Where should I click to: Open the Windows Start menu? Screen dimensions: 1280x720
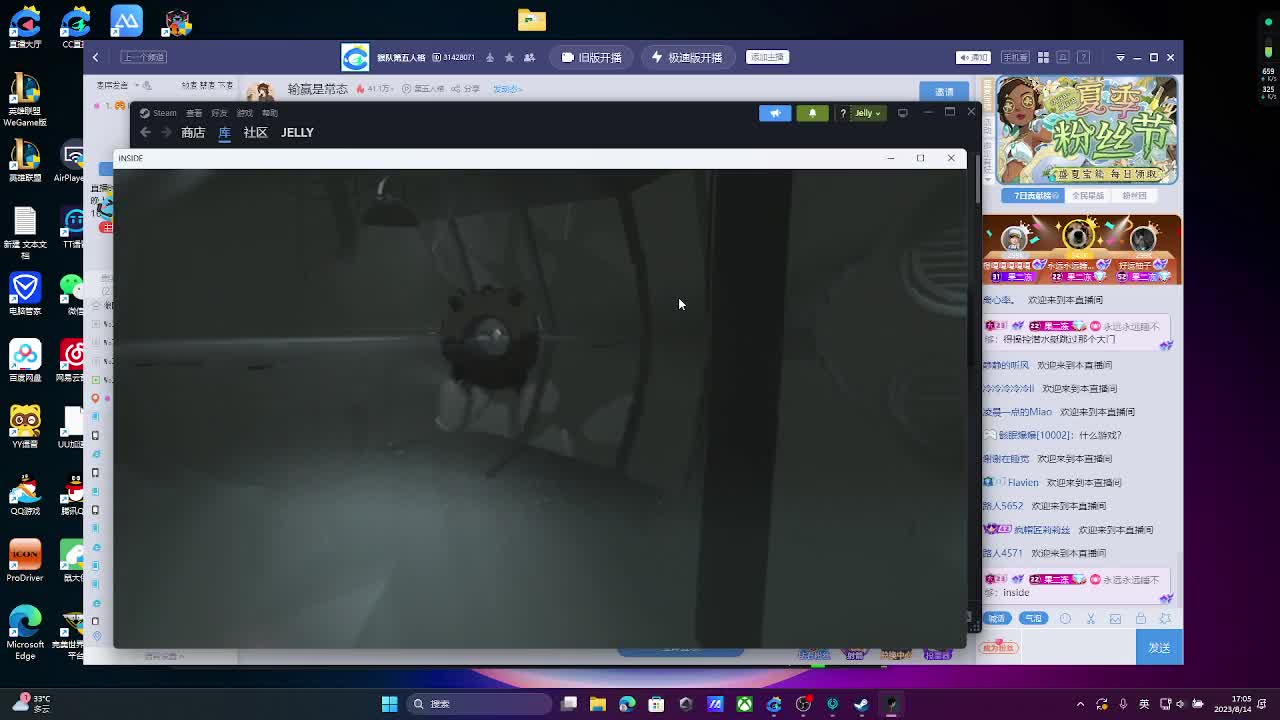(x=389, y=704)
